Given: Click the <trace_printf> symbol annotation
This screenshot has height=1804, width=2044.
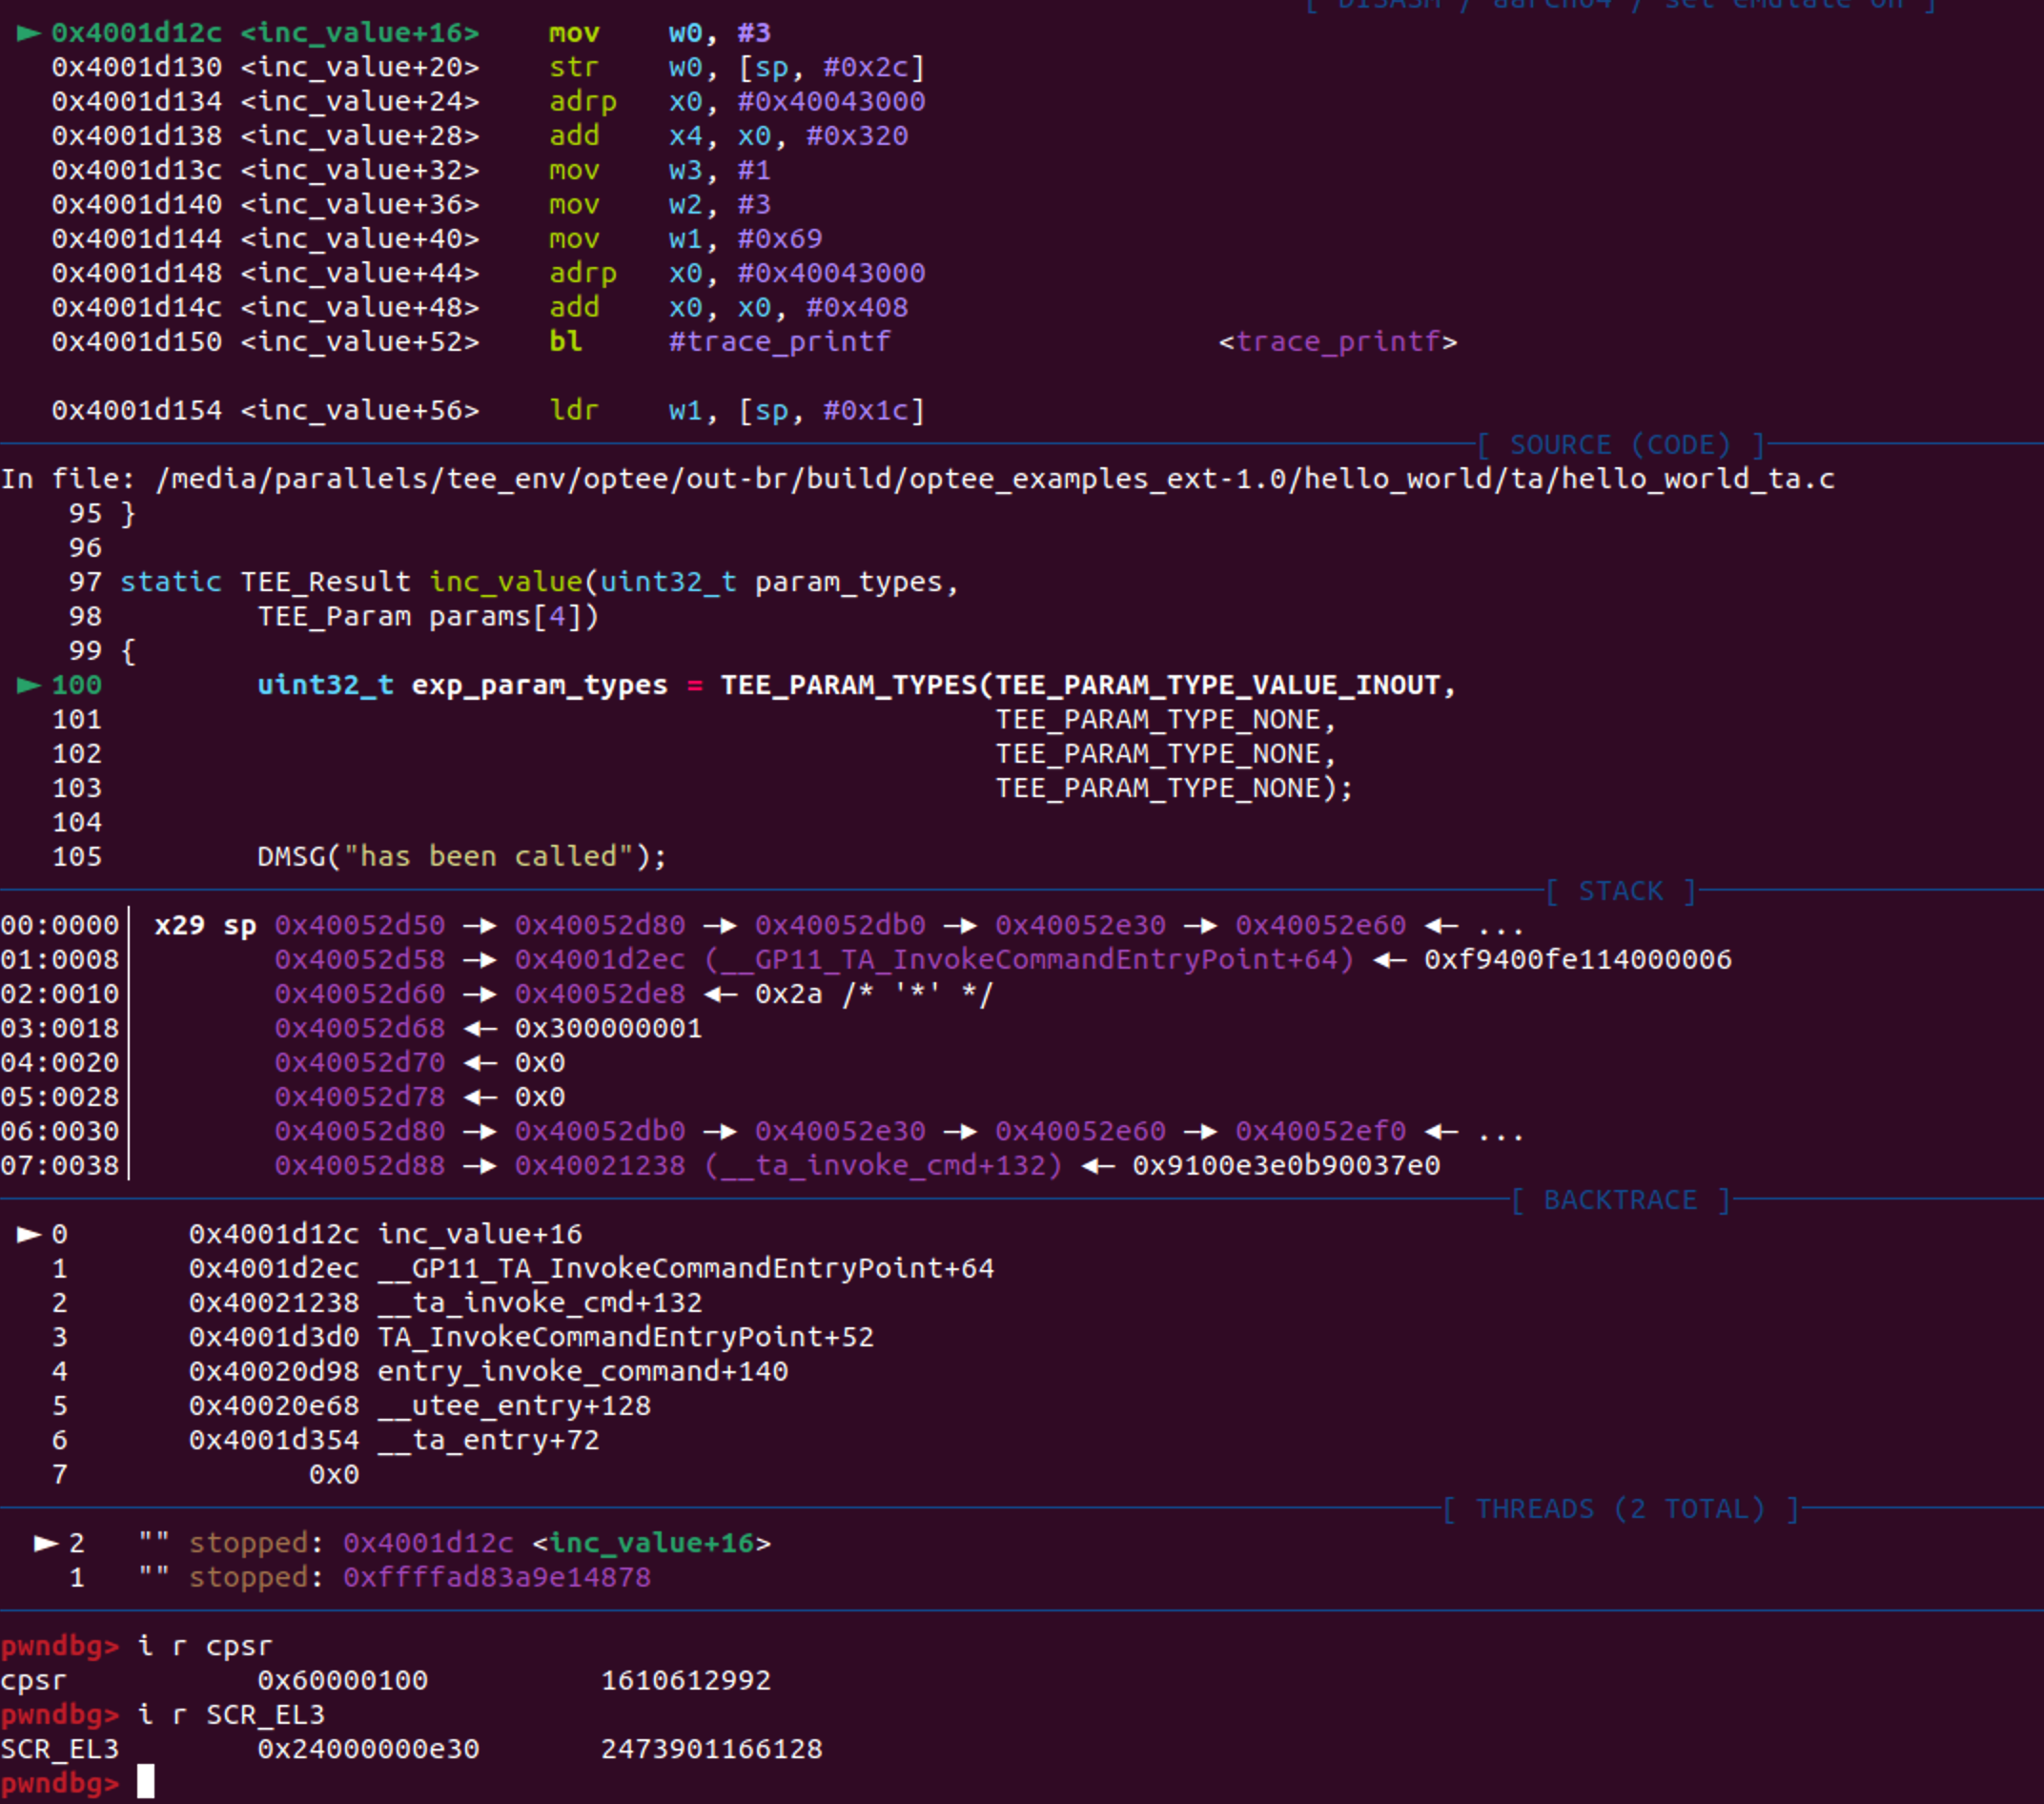Looking at the screenshot, I should [x=1337, y=342].
